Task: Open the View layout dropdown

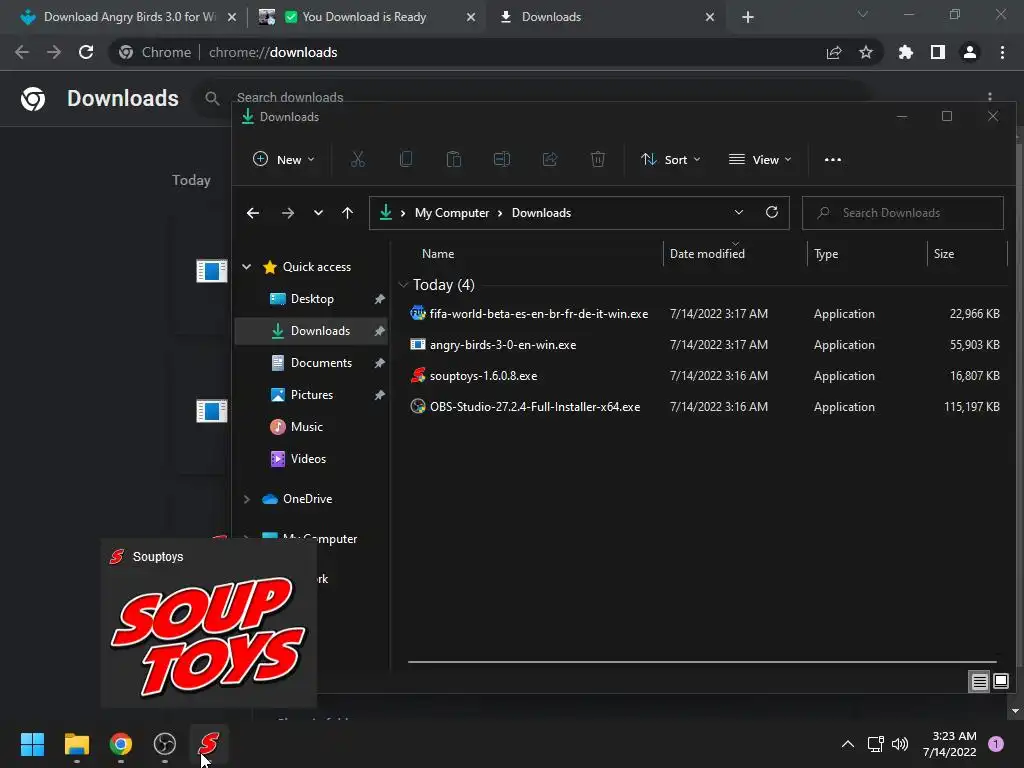Action: [760, 159]
